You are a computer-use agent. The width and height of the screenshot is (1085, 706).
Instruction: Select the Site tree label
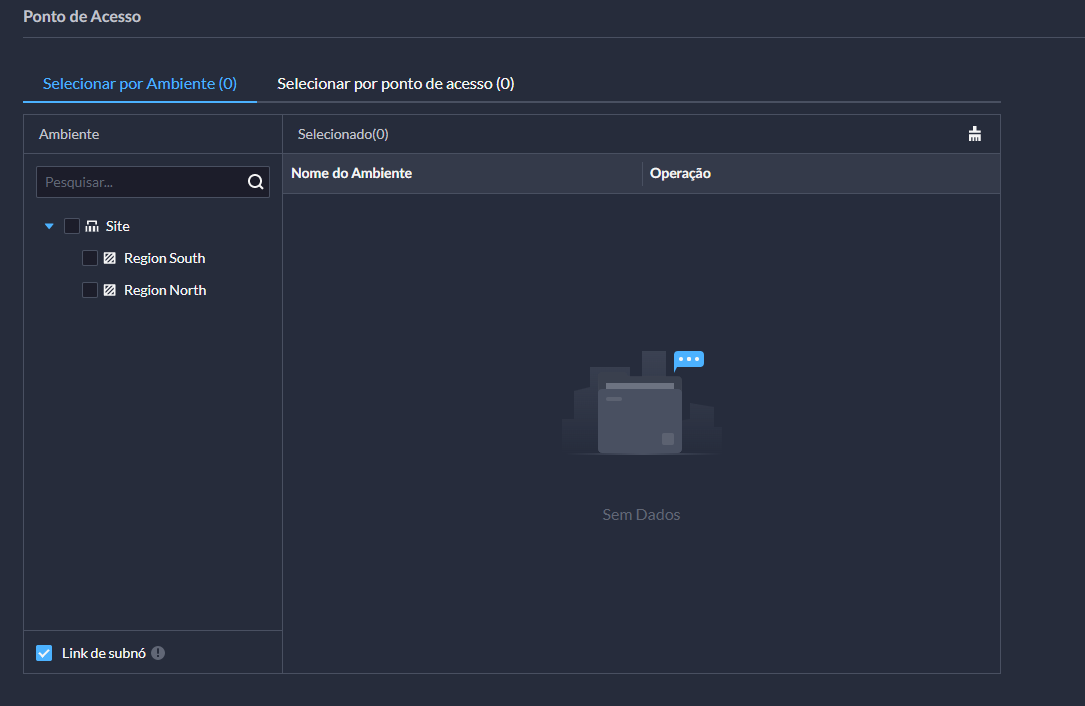[118, 226]
